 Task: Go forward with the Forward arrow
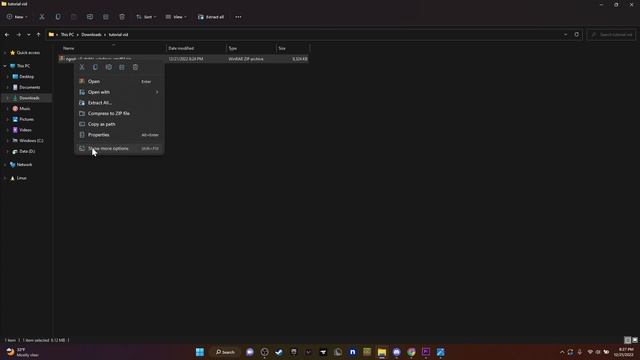tap(18, 35)
